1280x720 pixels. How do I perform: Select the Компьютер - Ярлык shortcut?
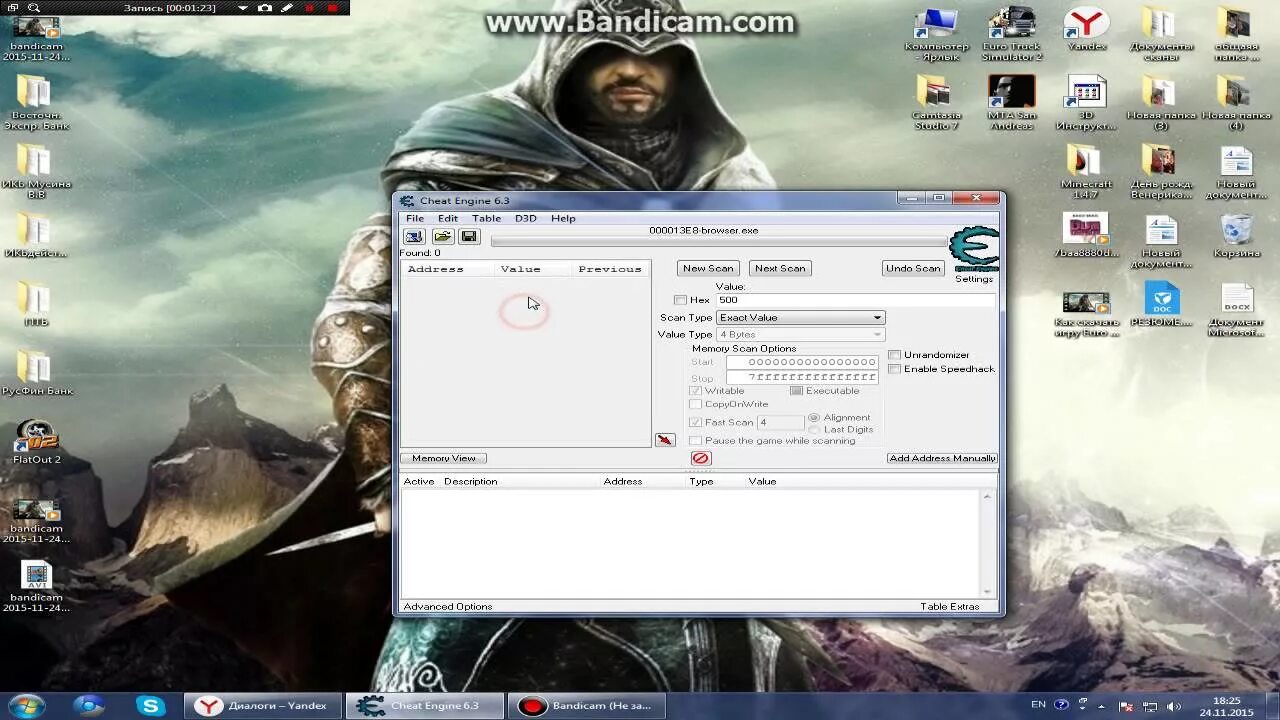[936, 34]
